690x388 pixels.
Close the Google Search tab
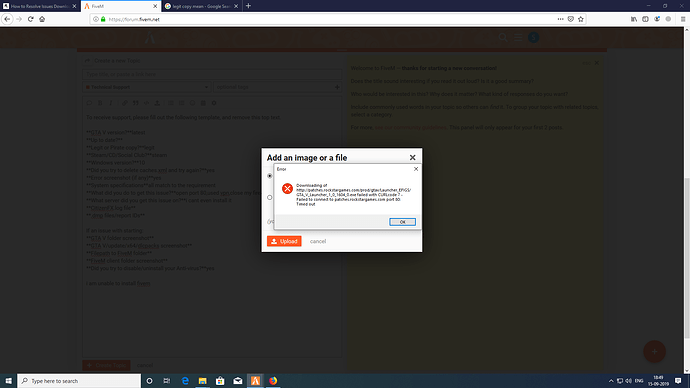(236, 6)
